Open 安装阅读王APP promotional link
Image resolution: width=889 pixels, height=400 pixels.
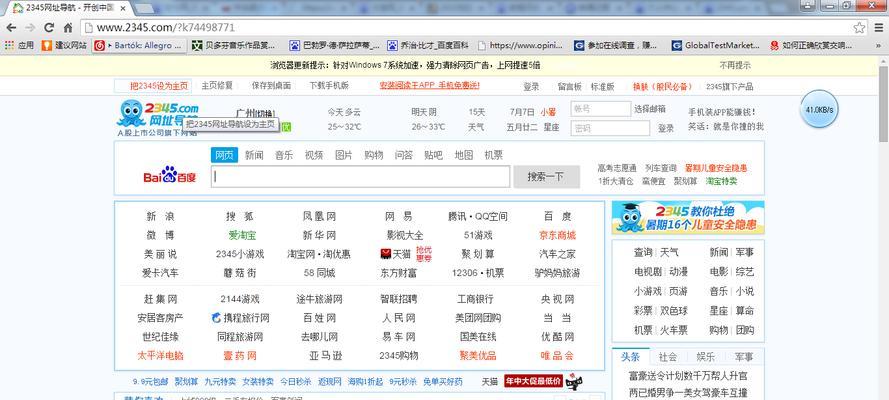(429, 86)
